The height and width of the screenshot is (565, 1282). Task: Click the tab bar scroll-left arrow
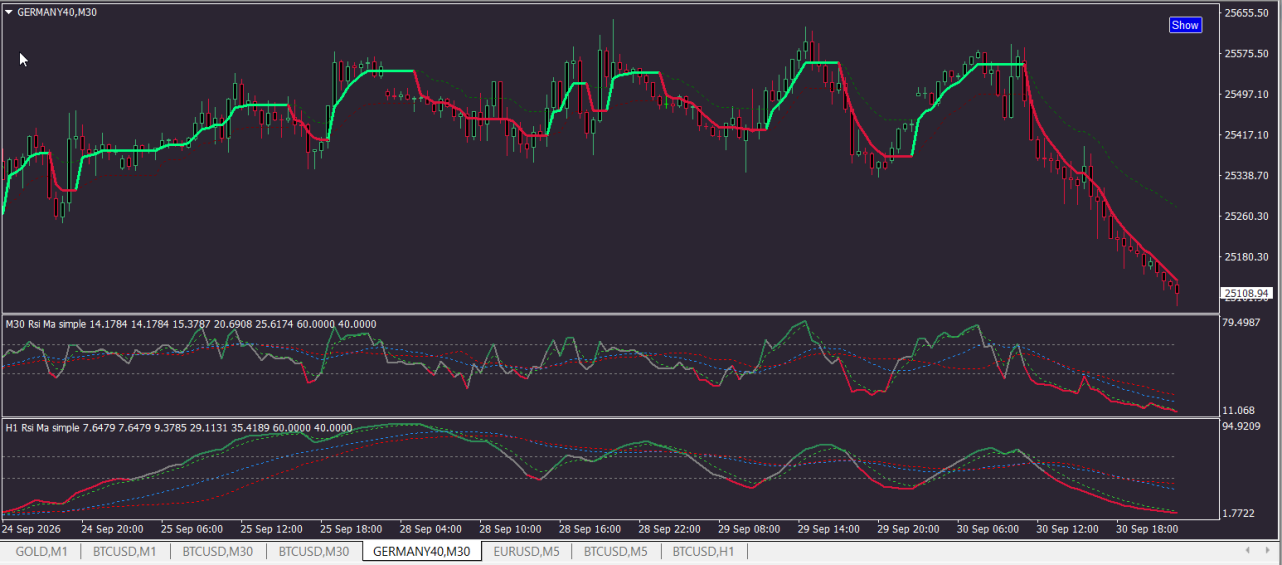point(1246,551)
